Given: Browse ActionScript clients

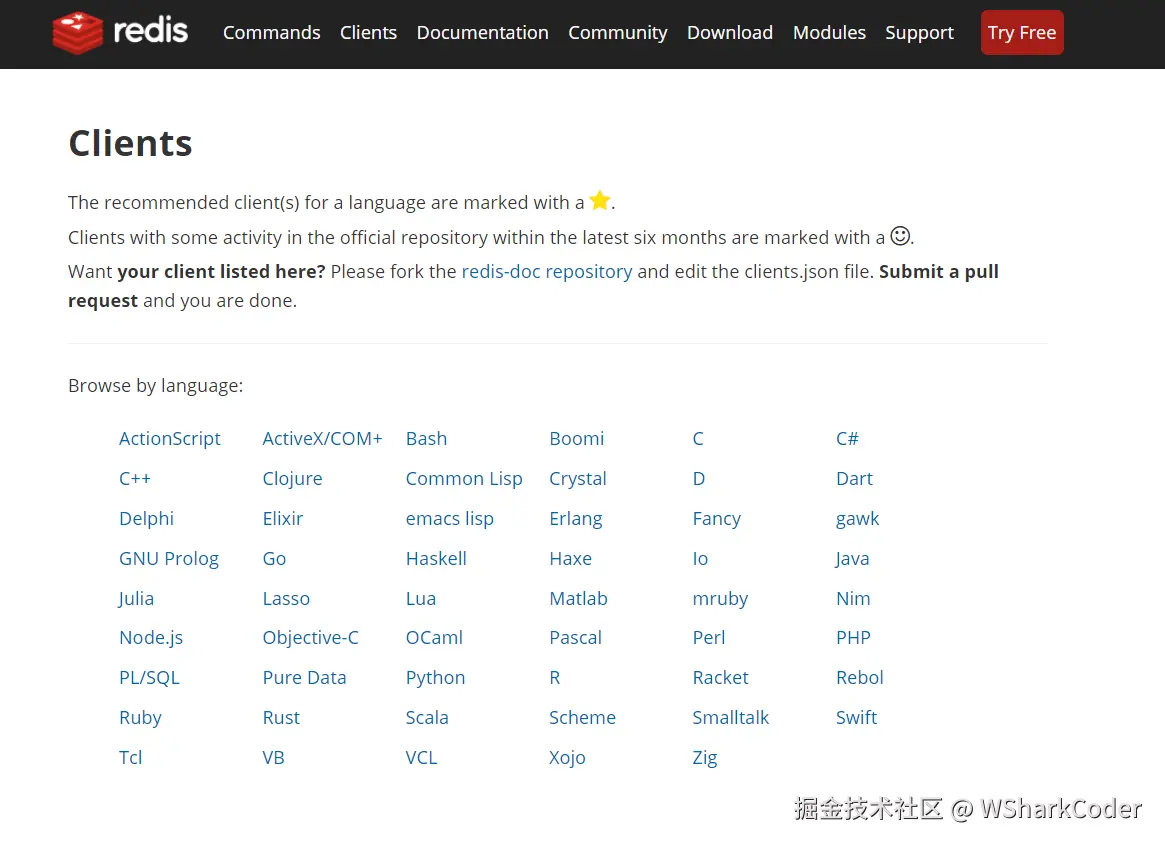Looking at the screenshot, I should (x=169, y=439).
